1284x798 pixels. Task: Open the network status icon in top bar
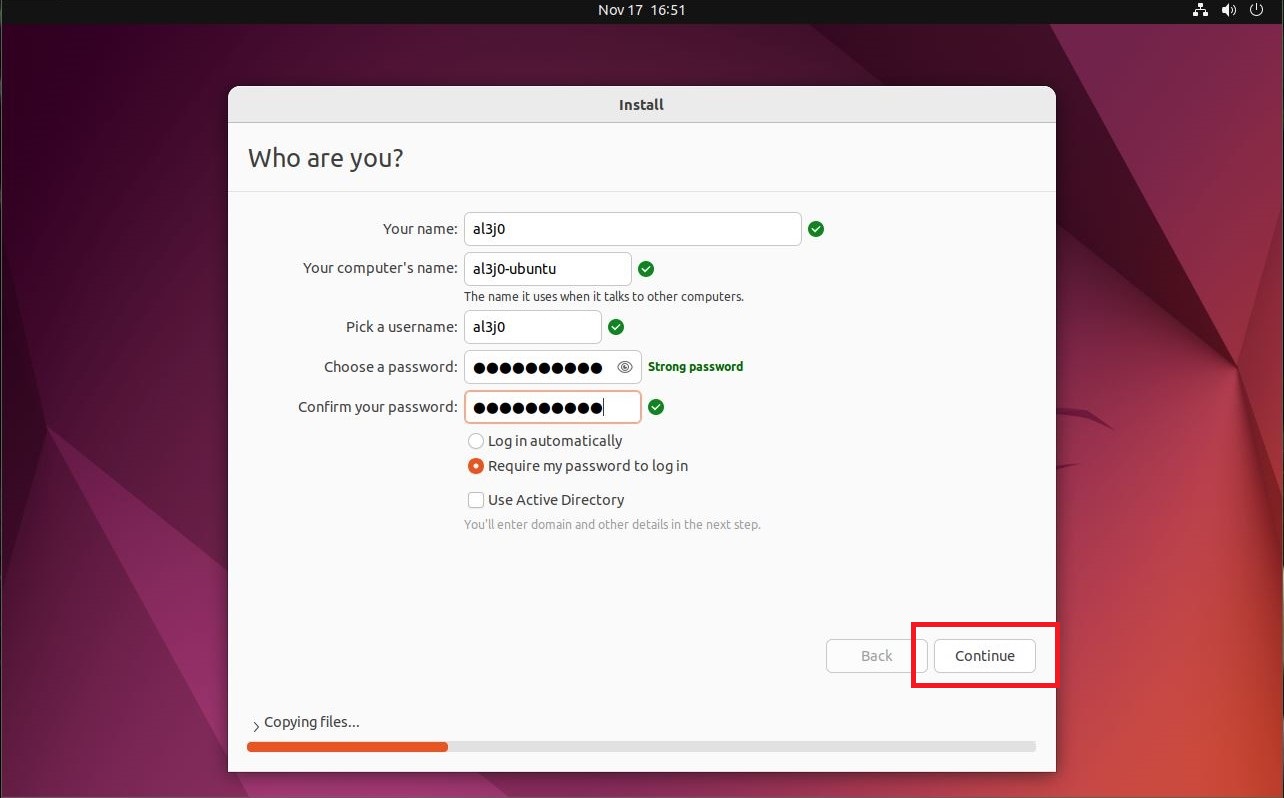point(1201,10)
